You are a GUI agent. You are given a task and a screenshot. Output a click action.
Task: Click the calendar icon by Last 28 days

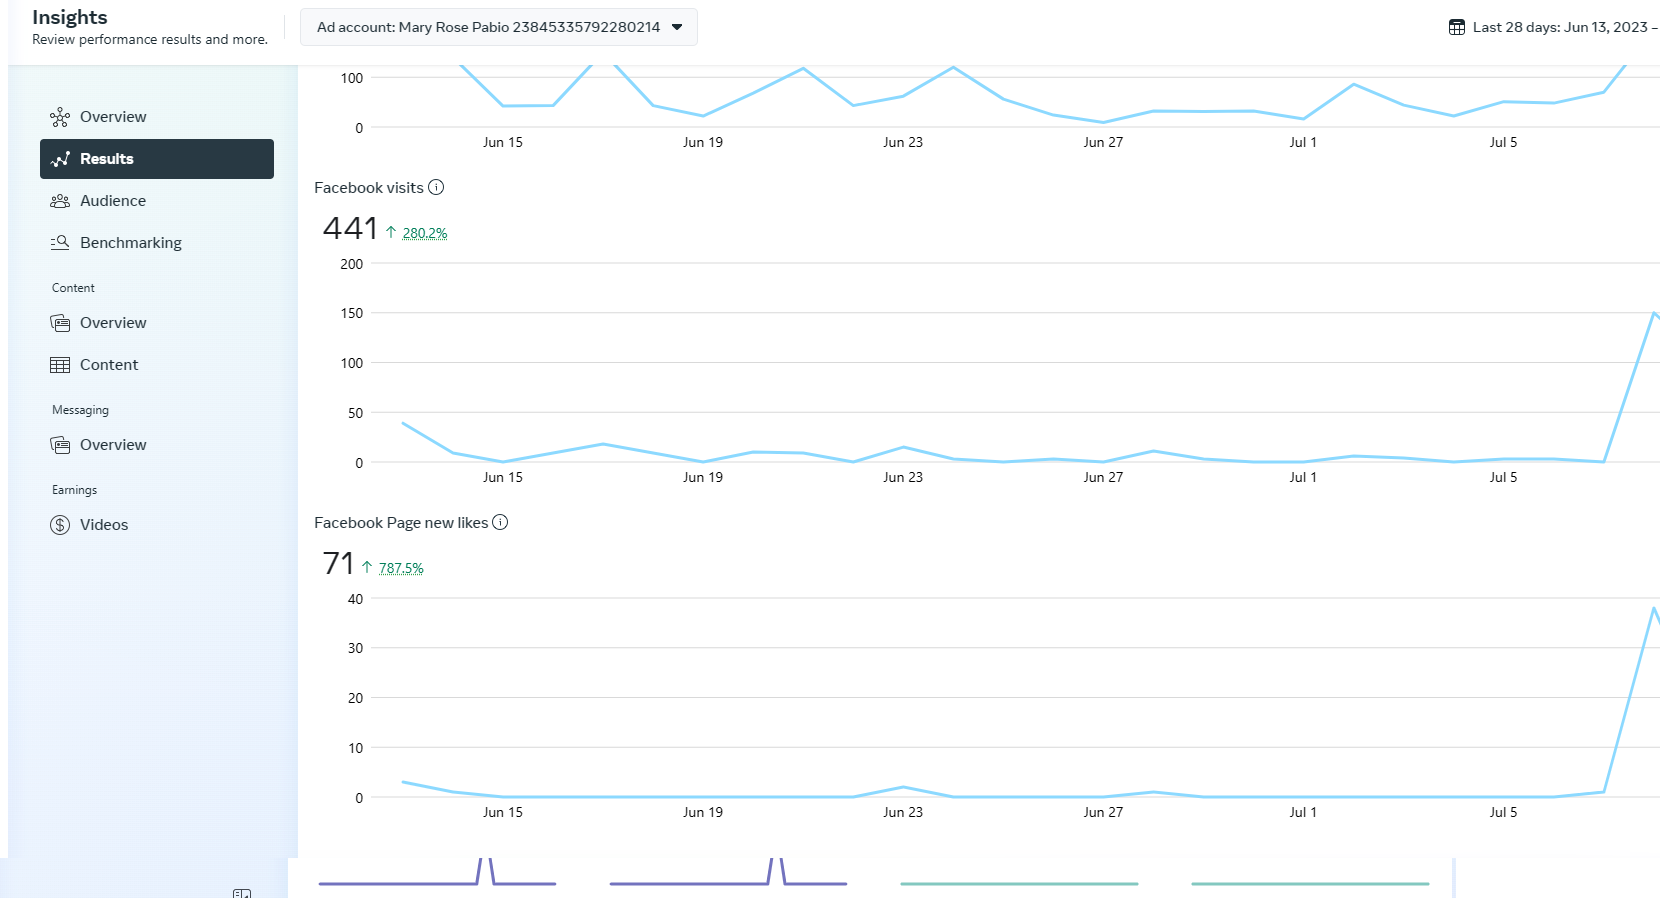click(x=1457, y=27)
